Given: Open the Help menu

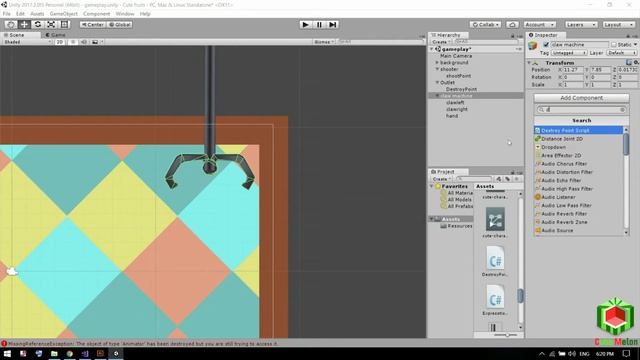Looking at the screenshot, I should pyautogui.click(x=145, y=14).
